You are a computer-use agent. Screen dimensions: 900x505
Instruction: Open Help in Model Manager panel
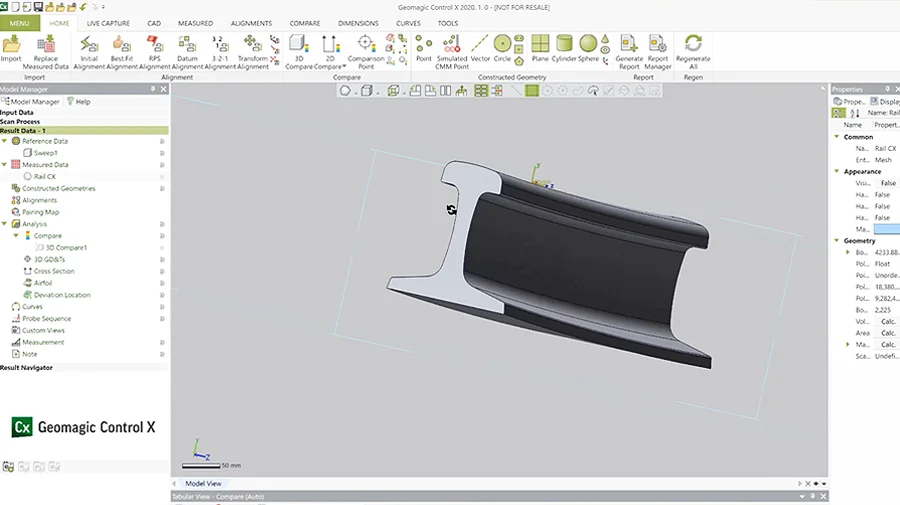[78, 101]
